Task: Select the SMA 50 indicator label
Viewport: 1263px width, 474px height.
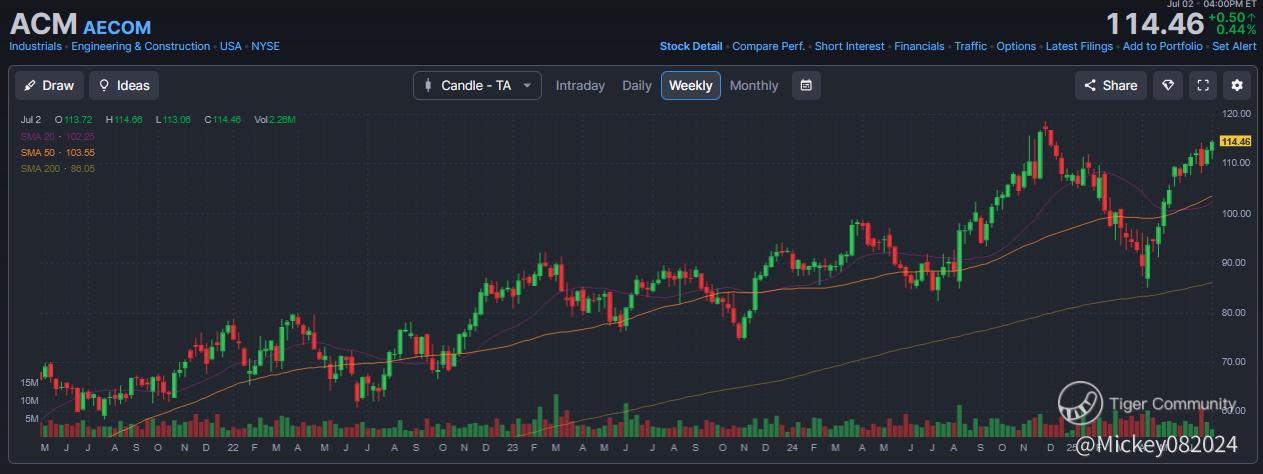Action: [57, 152]
